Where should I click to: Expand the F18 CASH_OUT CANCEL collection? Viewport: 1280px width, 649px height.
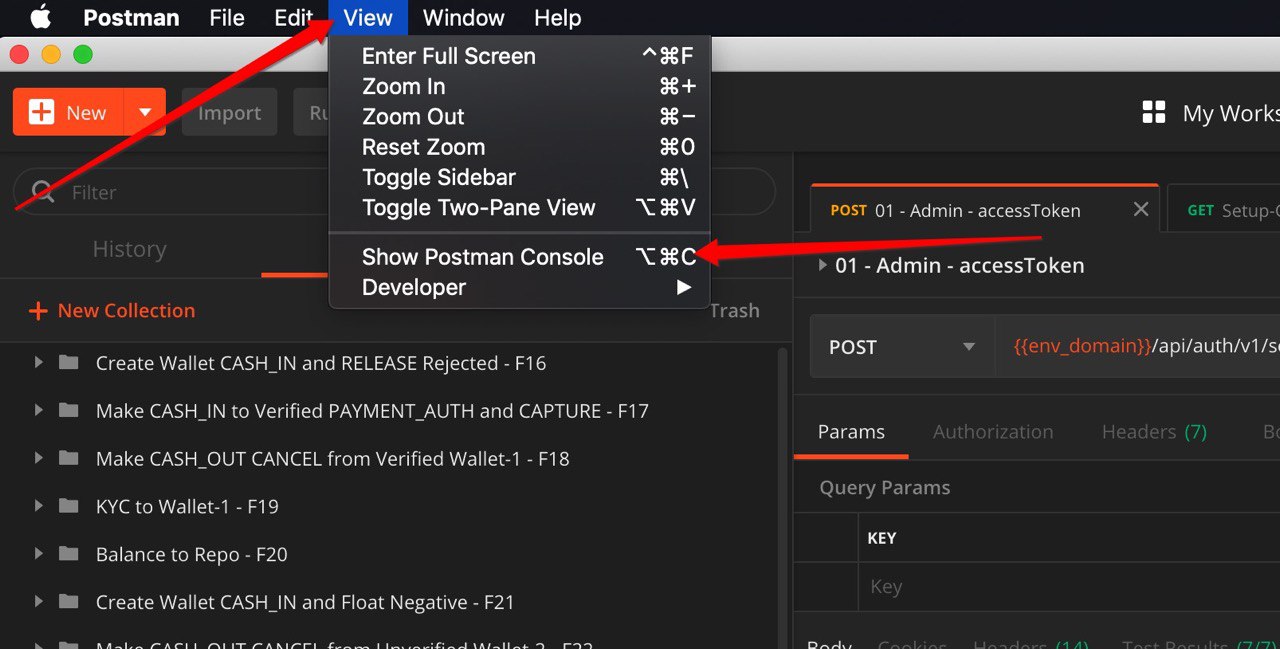tap(38, 458)
